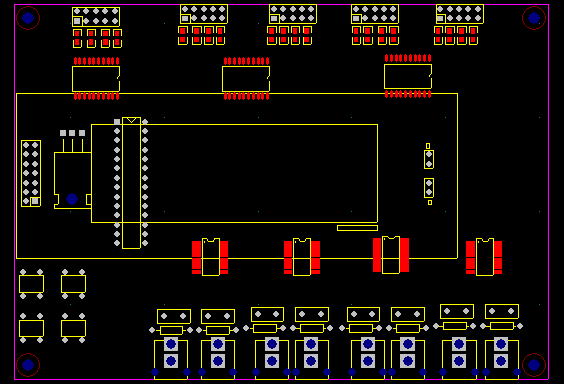Click the leftmost SSOP chip body below the top headers
Viewport: 564px width, 384px height.
click(x=96, y=79)
